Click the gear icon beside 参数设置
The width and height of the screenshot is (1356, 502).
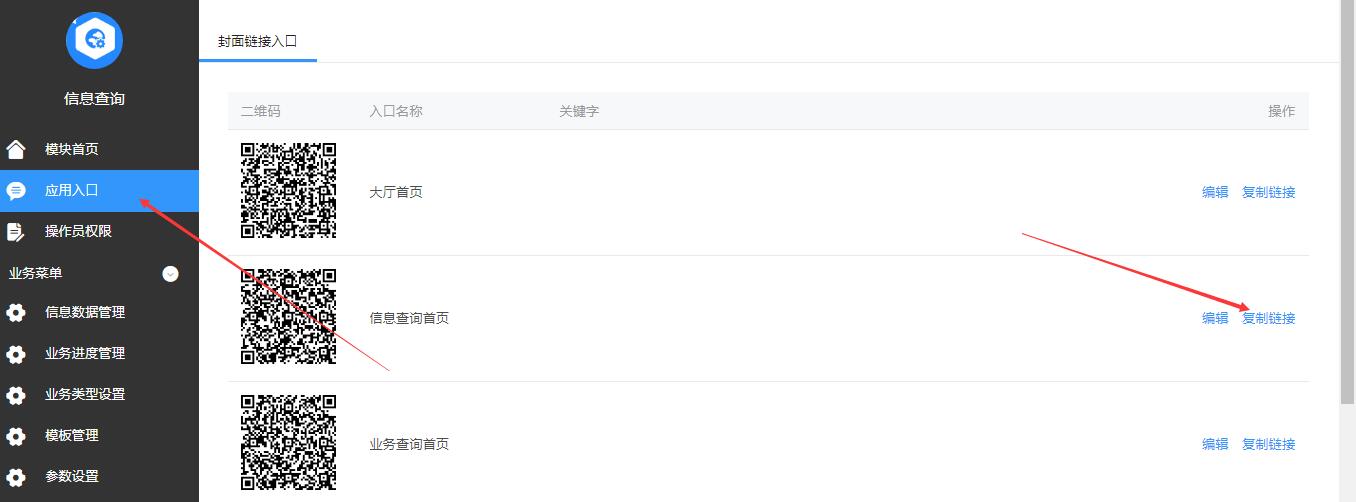(16, 477)
